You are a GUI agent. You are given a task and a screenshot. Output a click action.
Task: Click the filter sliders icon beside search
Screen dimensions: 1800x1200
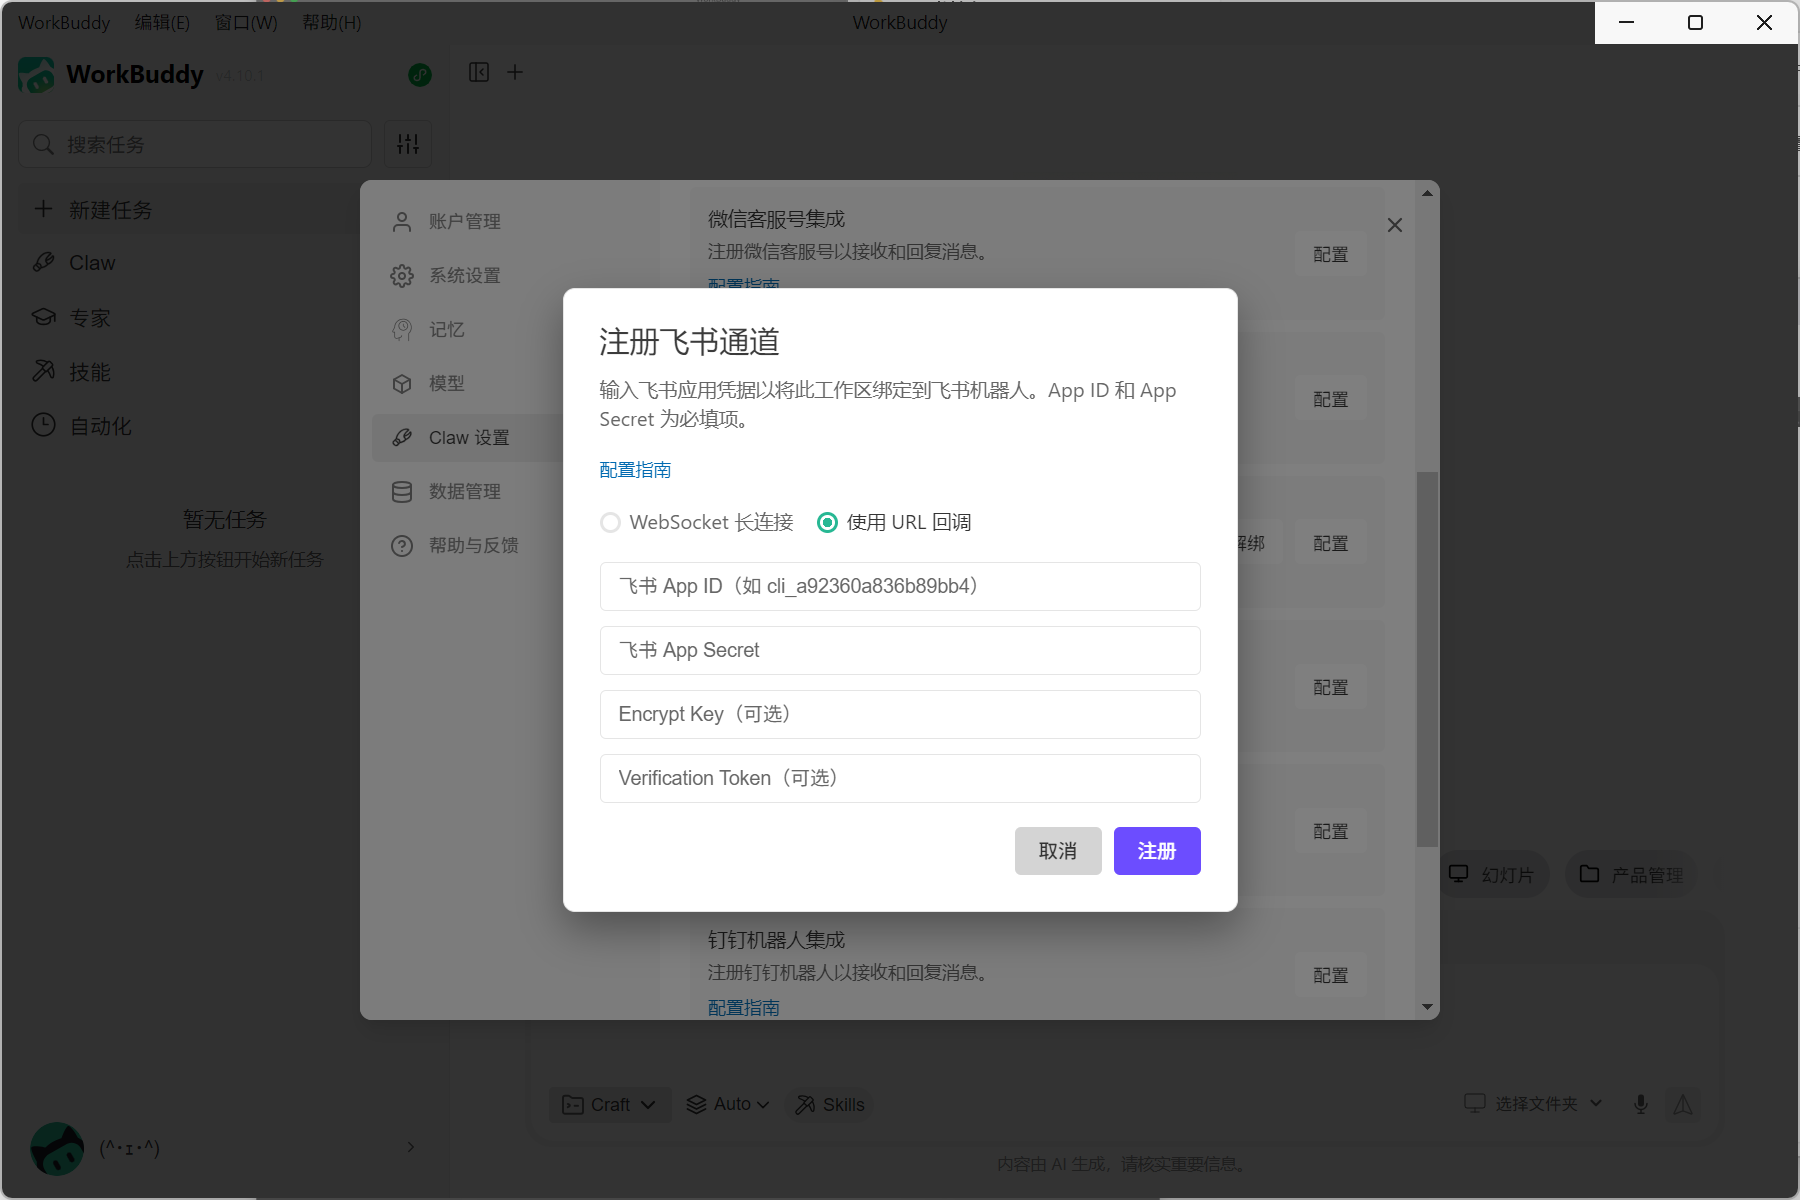tap(408, 144)
